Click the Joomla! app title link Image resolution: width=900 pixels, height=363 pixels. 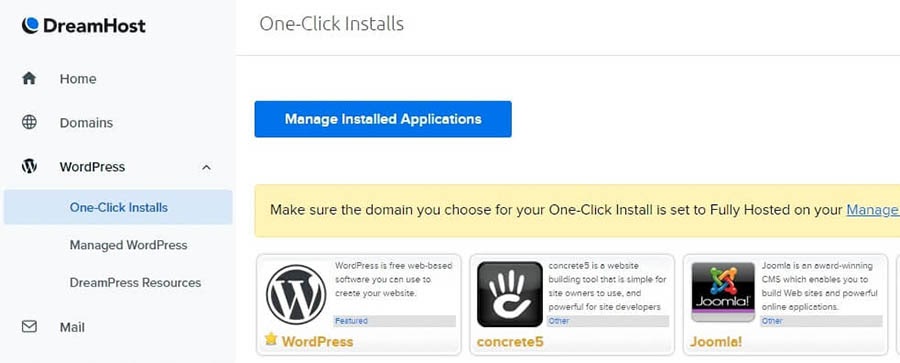pos(716,342)
